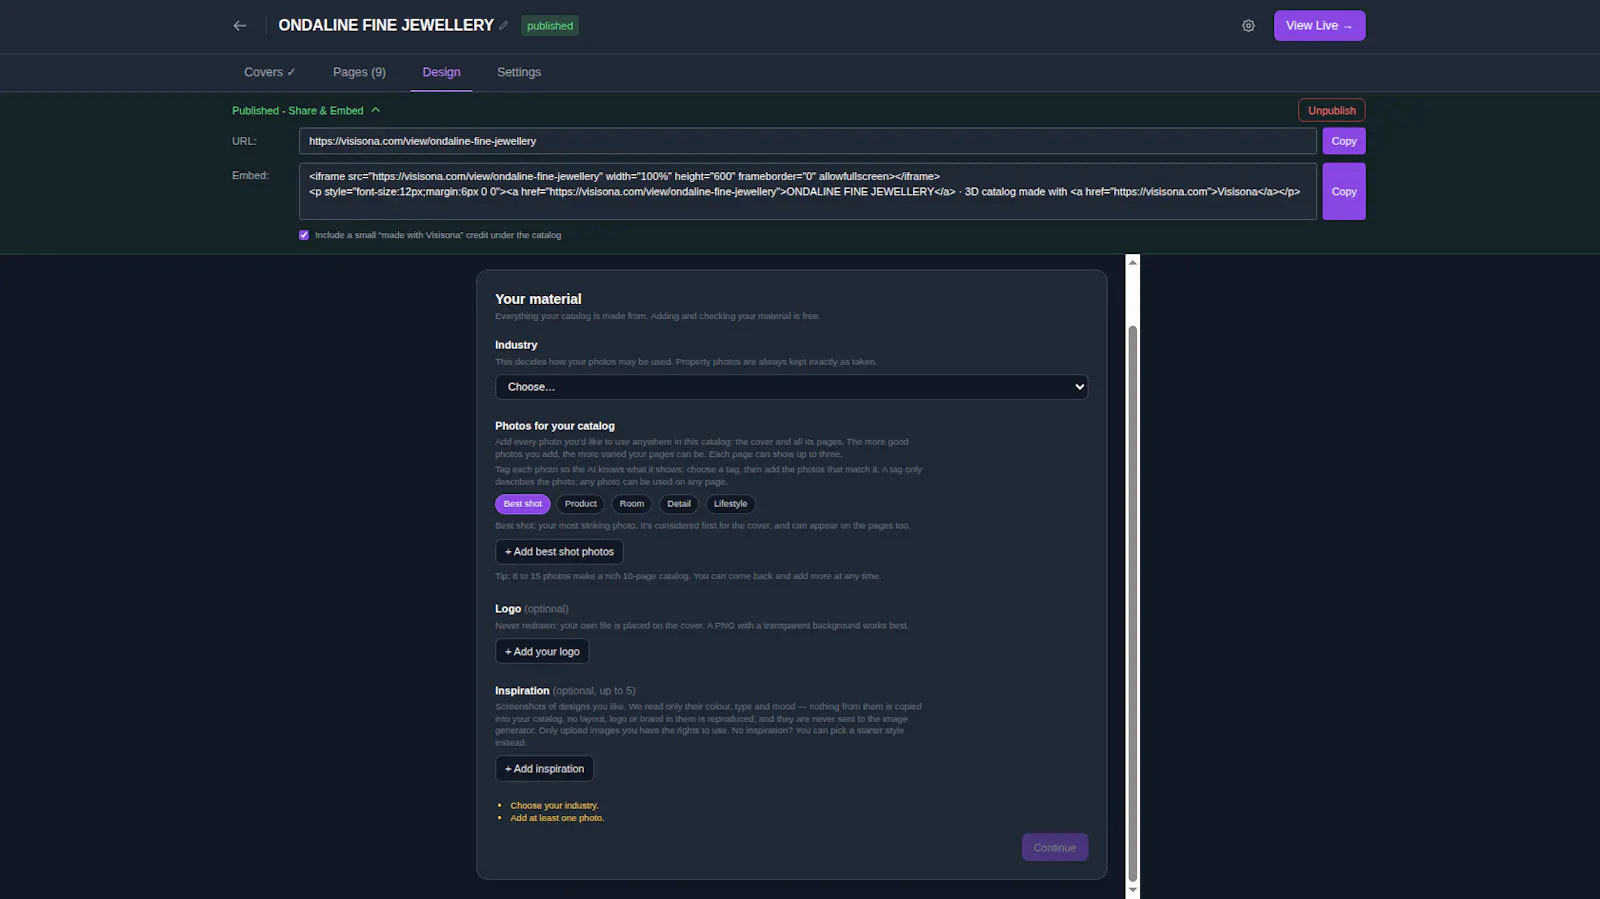Select the Detail photo tag
The width and height of the screenshot is (1600, 899).
[x=679, y=504]
